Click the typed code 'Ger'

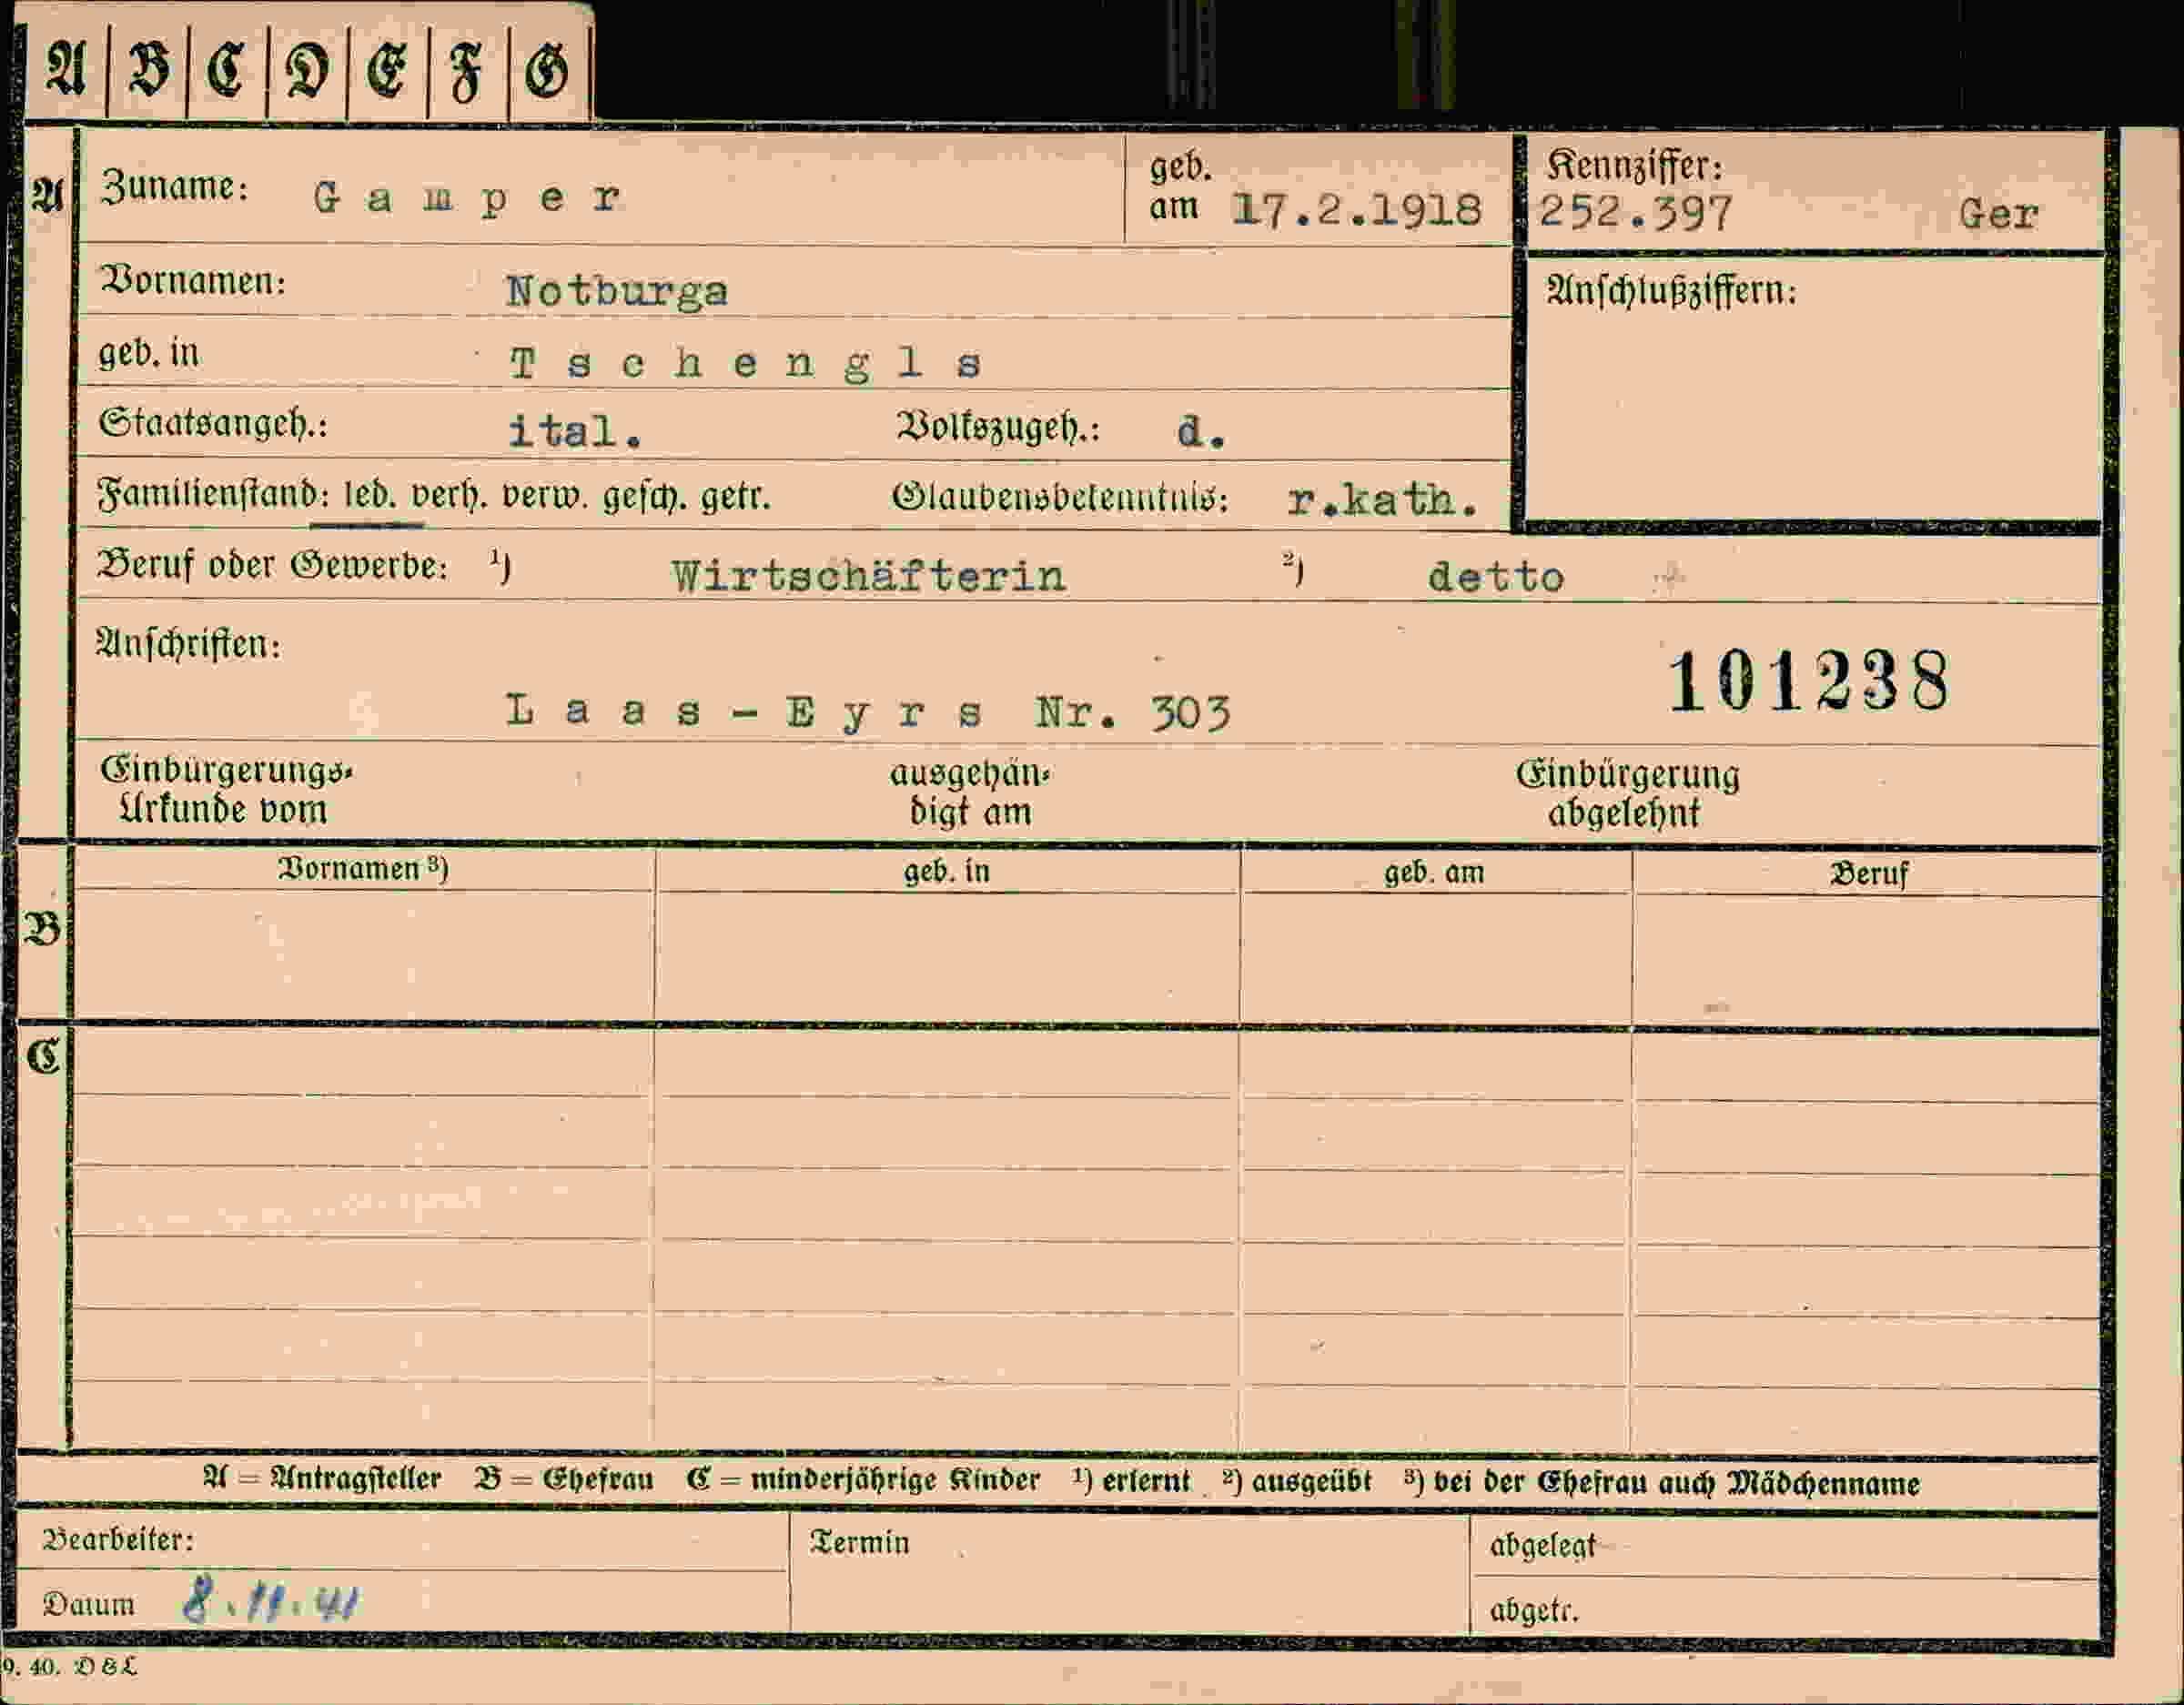[1997, 215]
